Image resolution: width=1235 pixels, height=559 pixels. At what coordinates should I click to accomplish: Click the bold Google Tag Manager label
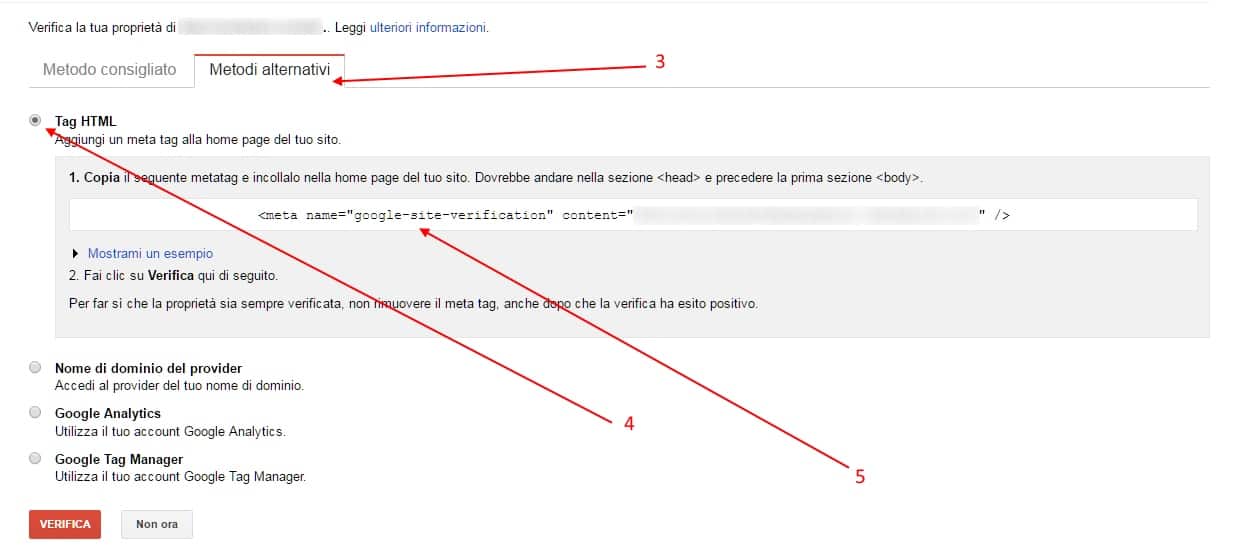tap(118, 459)
